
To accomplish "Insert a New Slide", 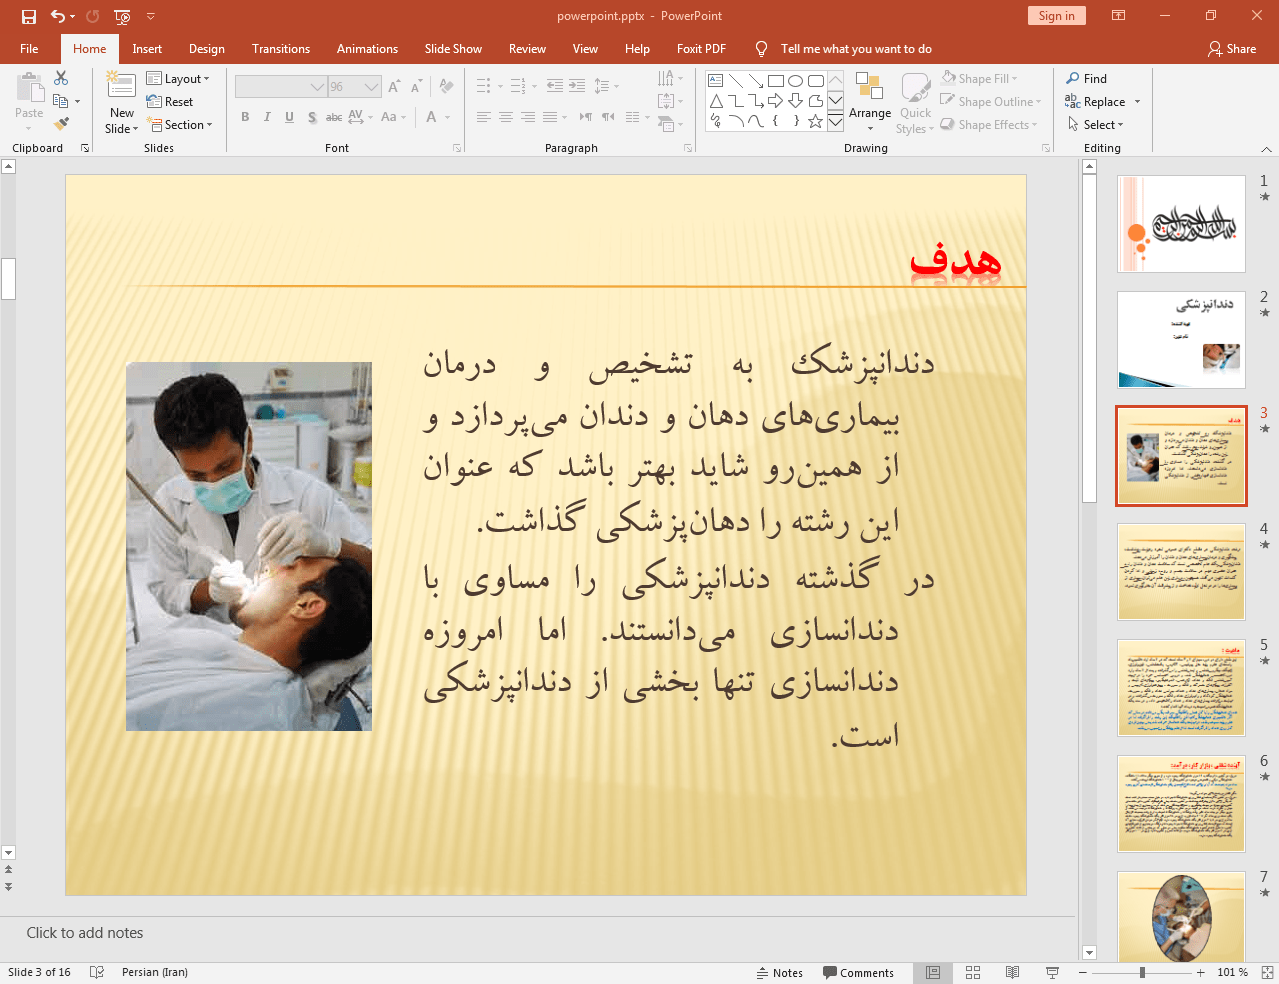I will [x=122, y=103].
